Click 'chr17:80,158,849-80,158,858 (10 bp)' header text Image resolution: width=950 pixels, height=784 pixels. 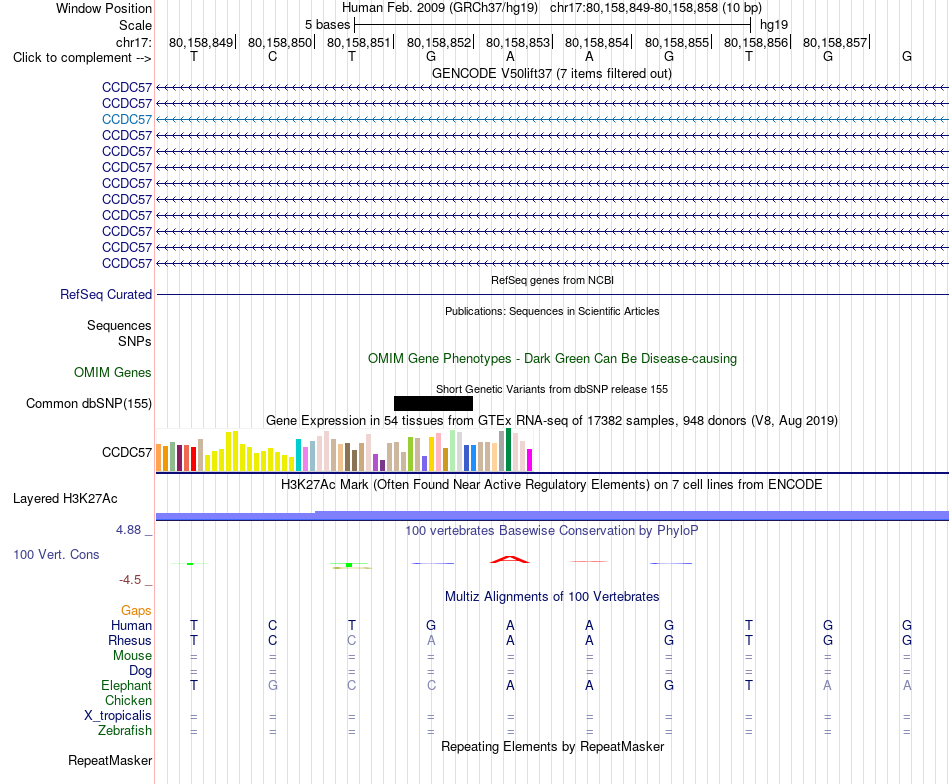[656, 8]
